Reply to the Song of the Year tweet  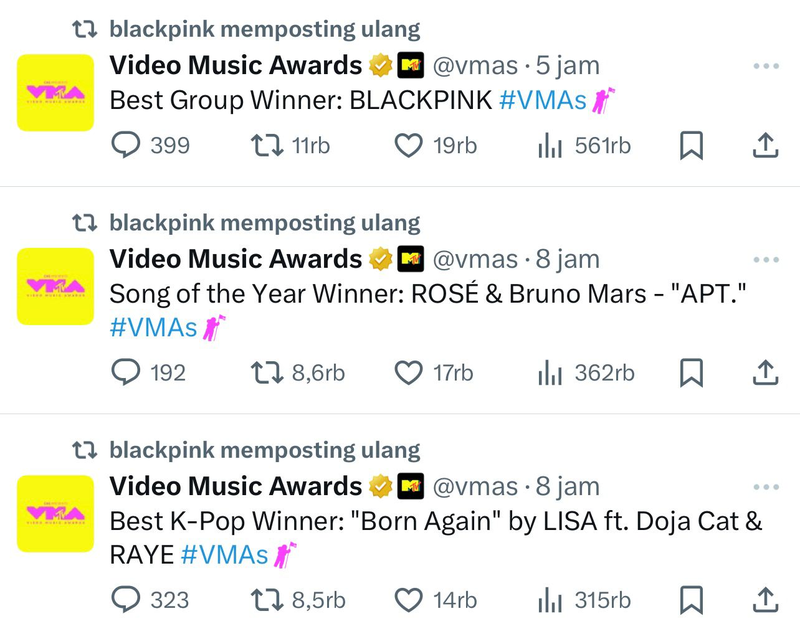coord(124,373)
